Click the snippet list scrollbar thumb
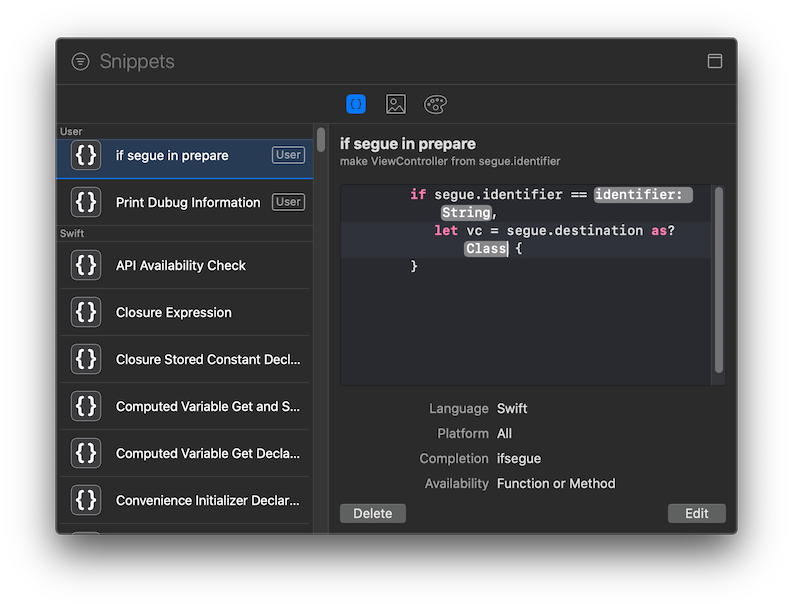This screenshot has height=608, width=793. 321,140
